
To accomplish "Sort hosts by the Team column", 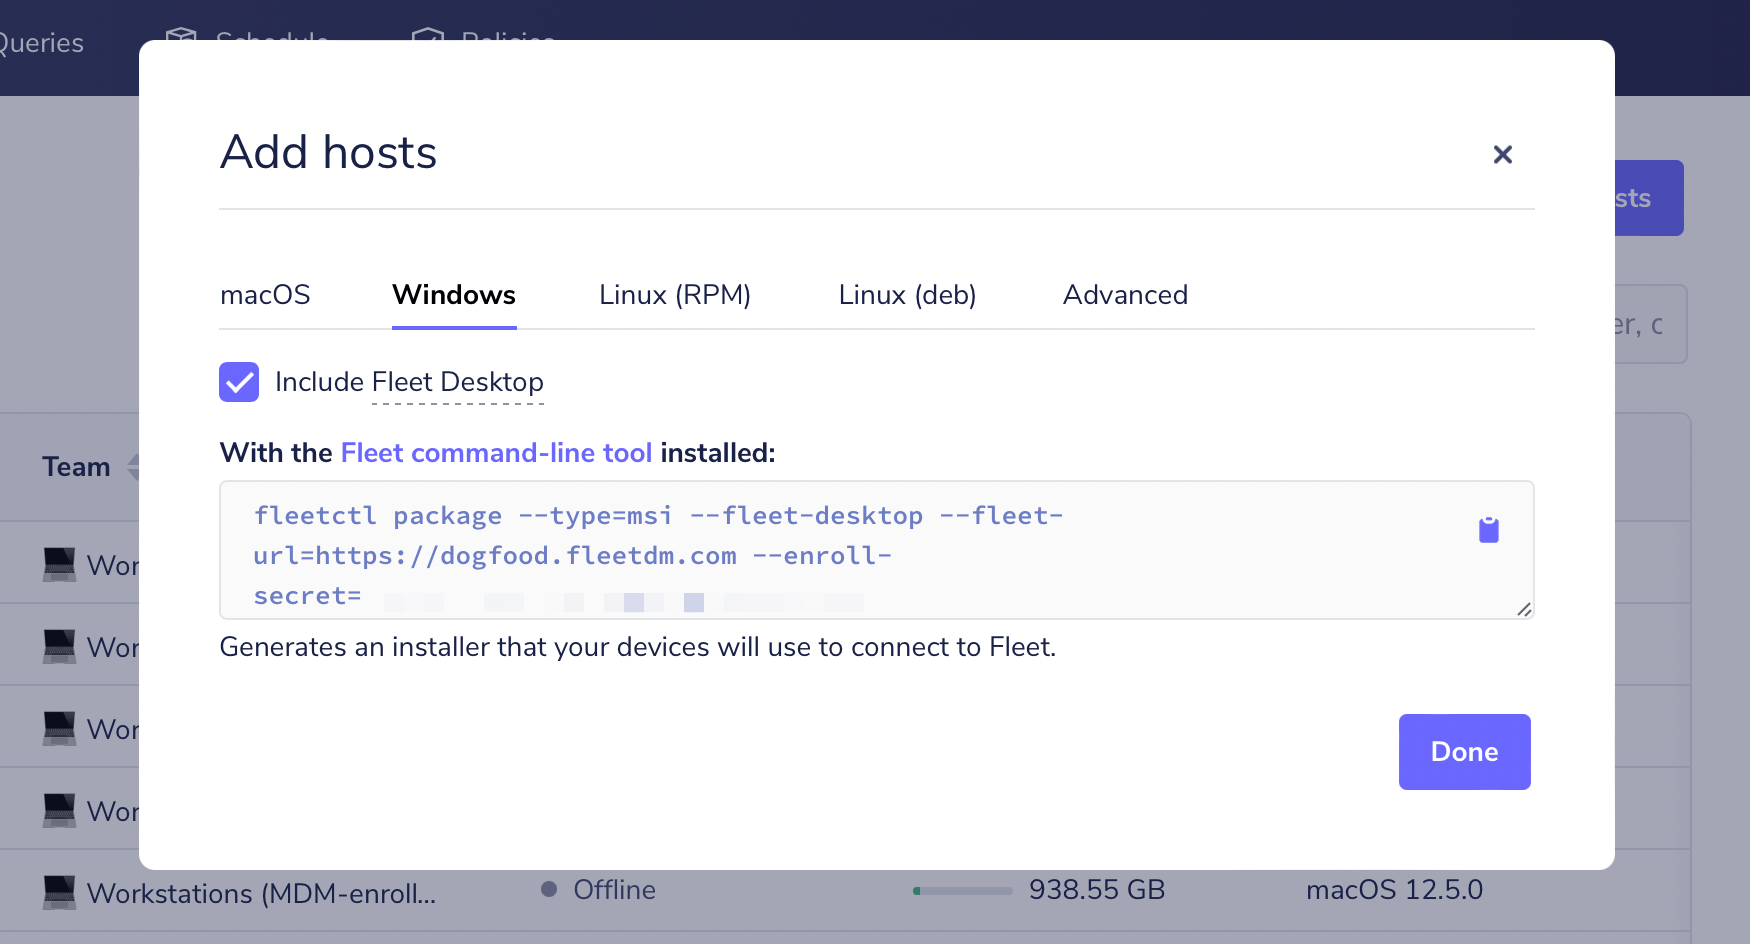I will pos(76,467).
